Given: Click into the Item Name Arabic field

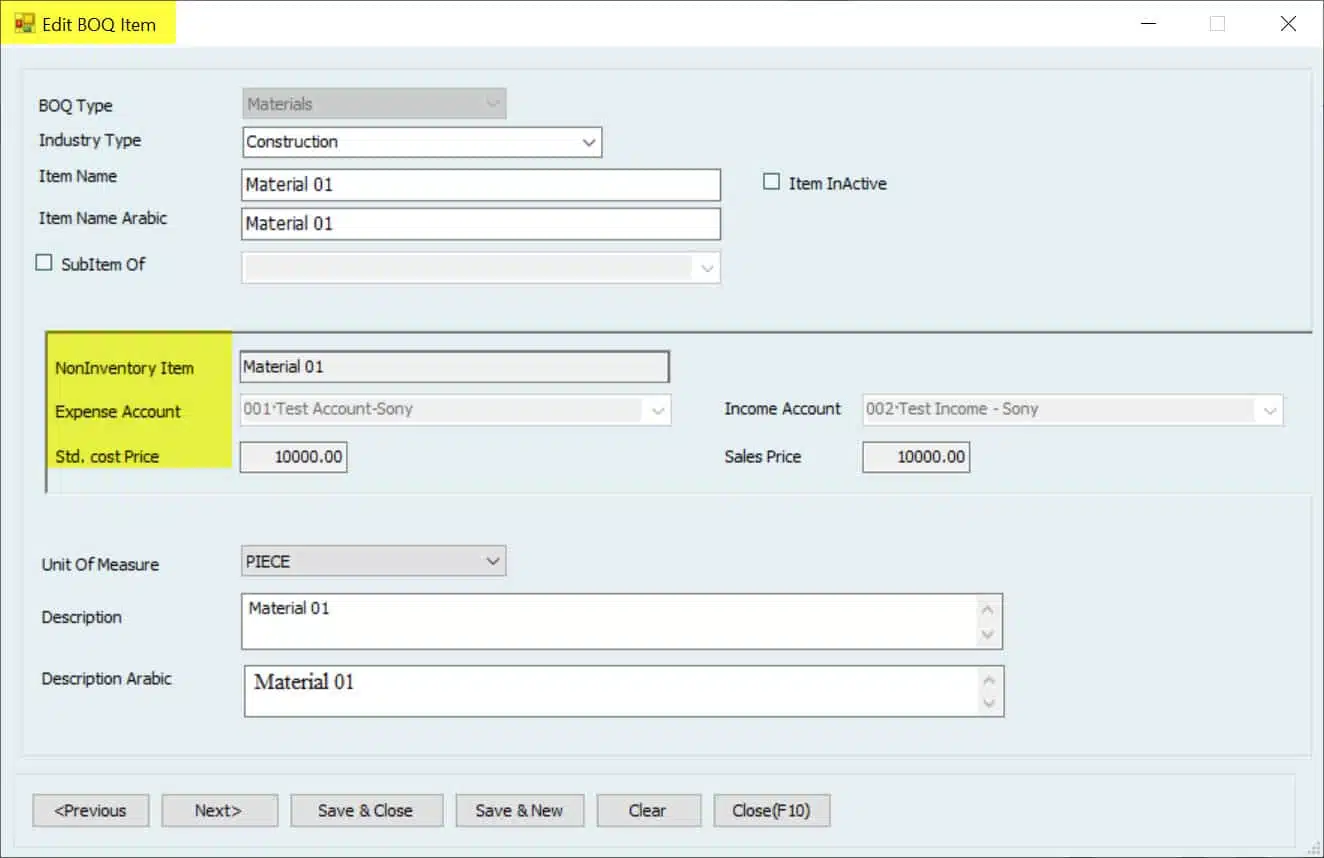Looking at the screenshot, I should click(x=481, y=224).
